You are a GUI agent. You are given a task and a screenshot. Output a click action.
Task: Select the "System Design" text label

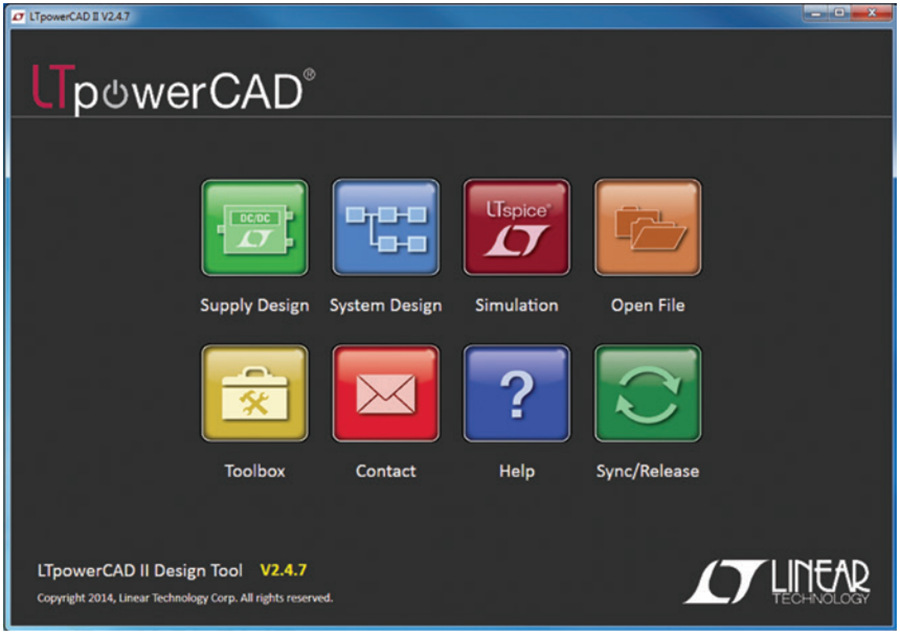385,305
